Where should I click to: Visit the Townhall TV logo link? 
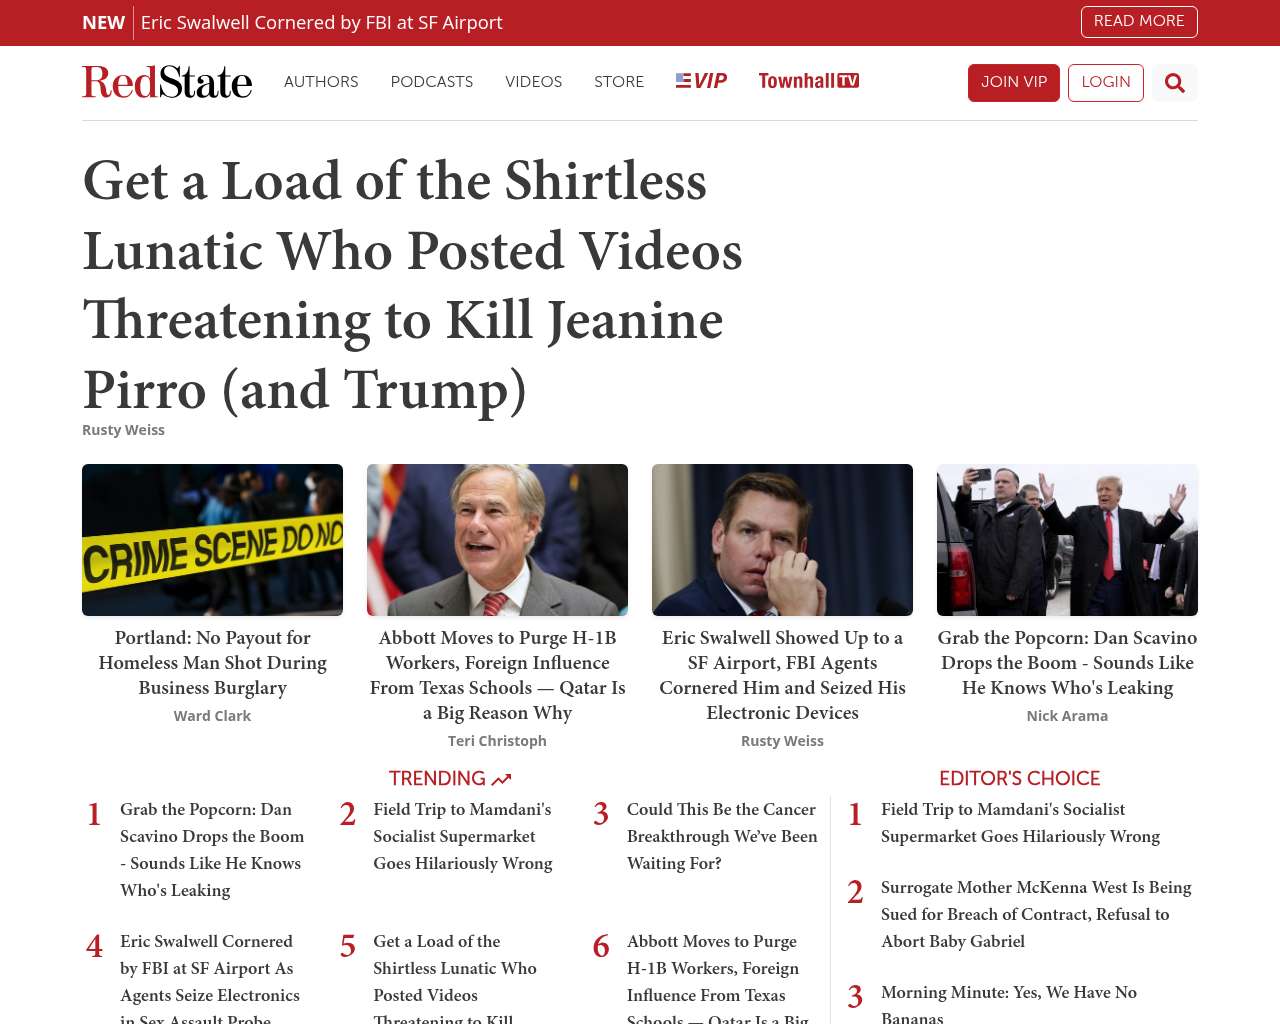click(809, 81)
